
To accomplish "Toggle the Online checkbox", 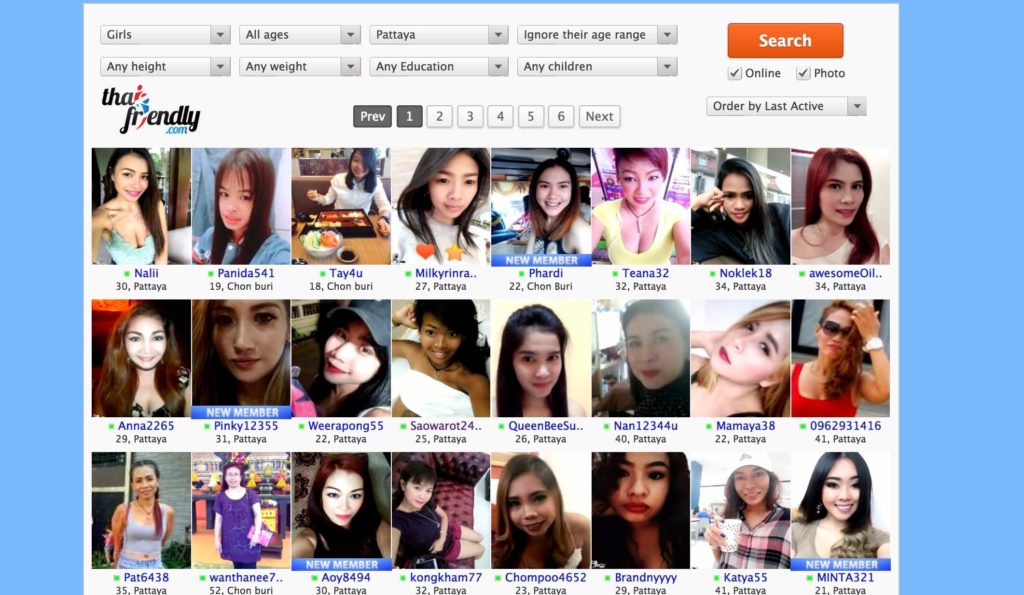I will pyautogui.click(x=735, y=73).
